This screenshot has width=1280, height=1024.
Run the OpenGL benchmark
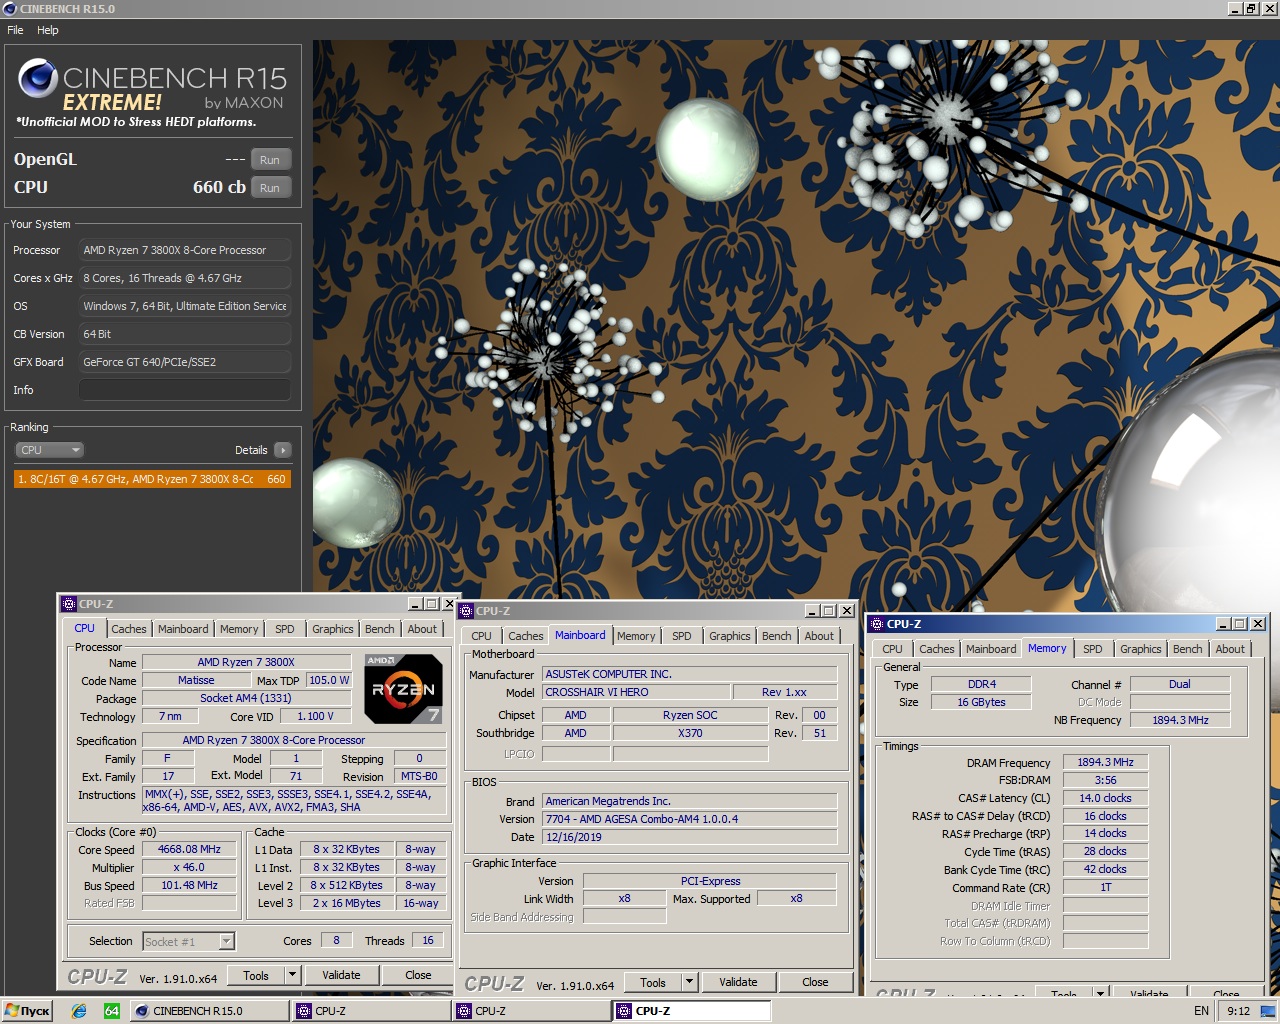270,160
